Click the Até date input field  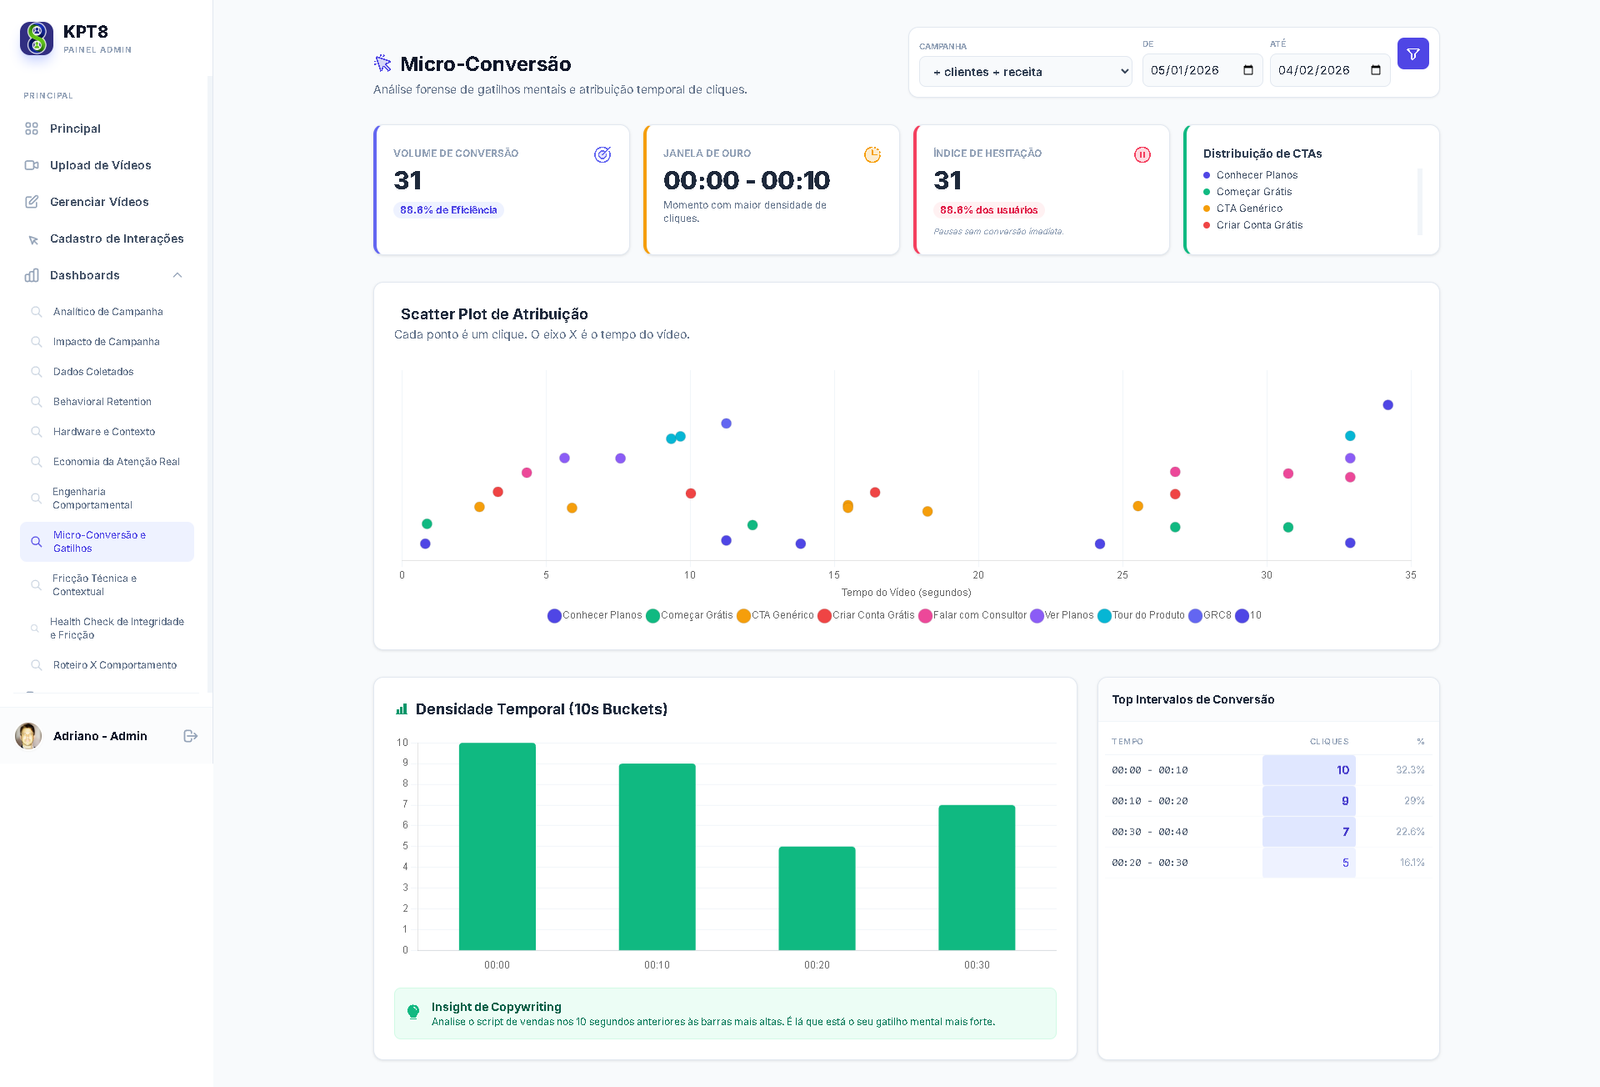[x=1315, y=71]
